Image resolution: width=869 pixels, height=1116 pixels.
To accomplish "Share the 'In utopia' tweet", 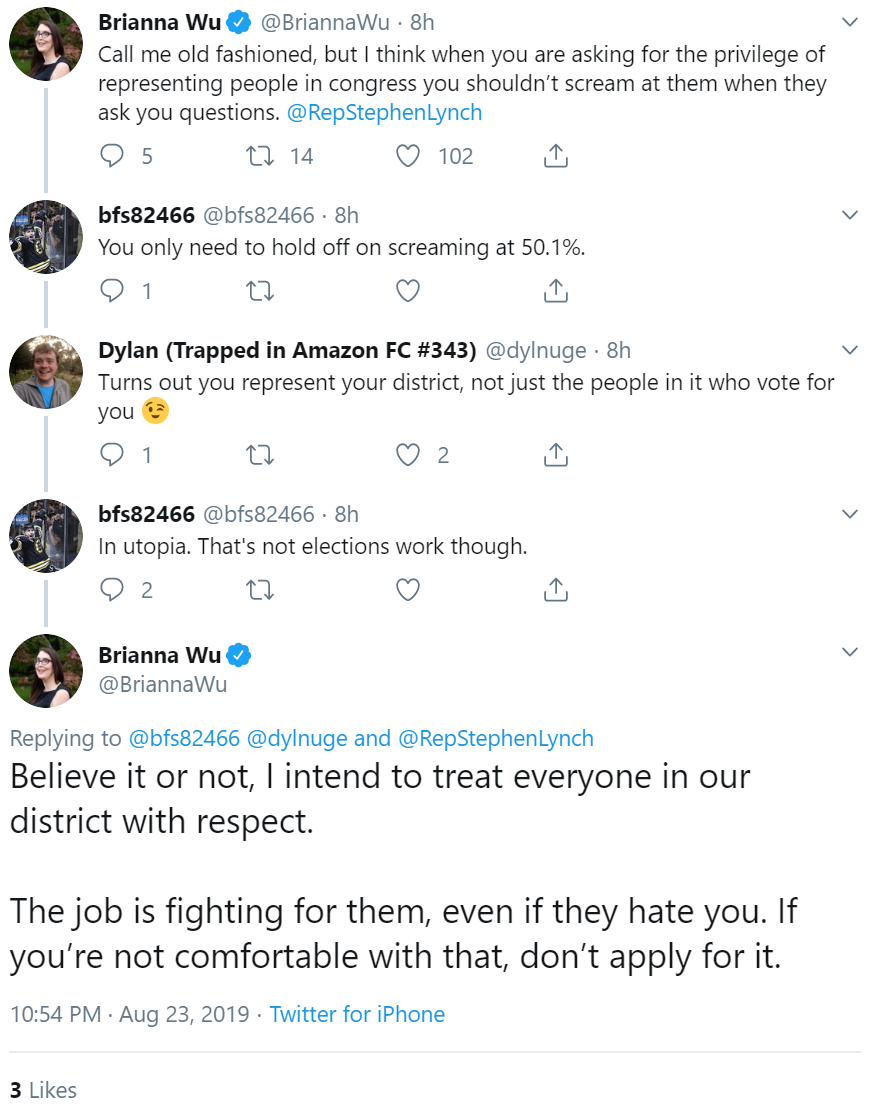I will pyautogui.click(x=556, y=590).
